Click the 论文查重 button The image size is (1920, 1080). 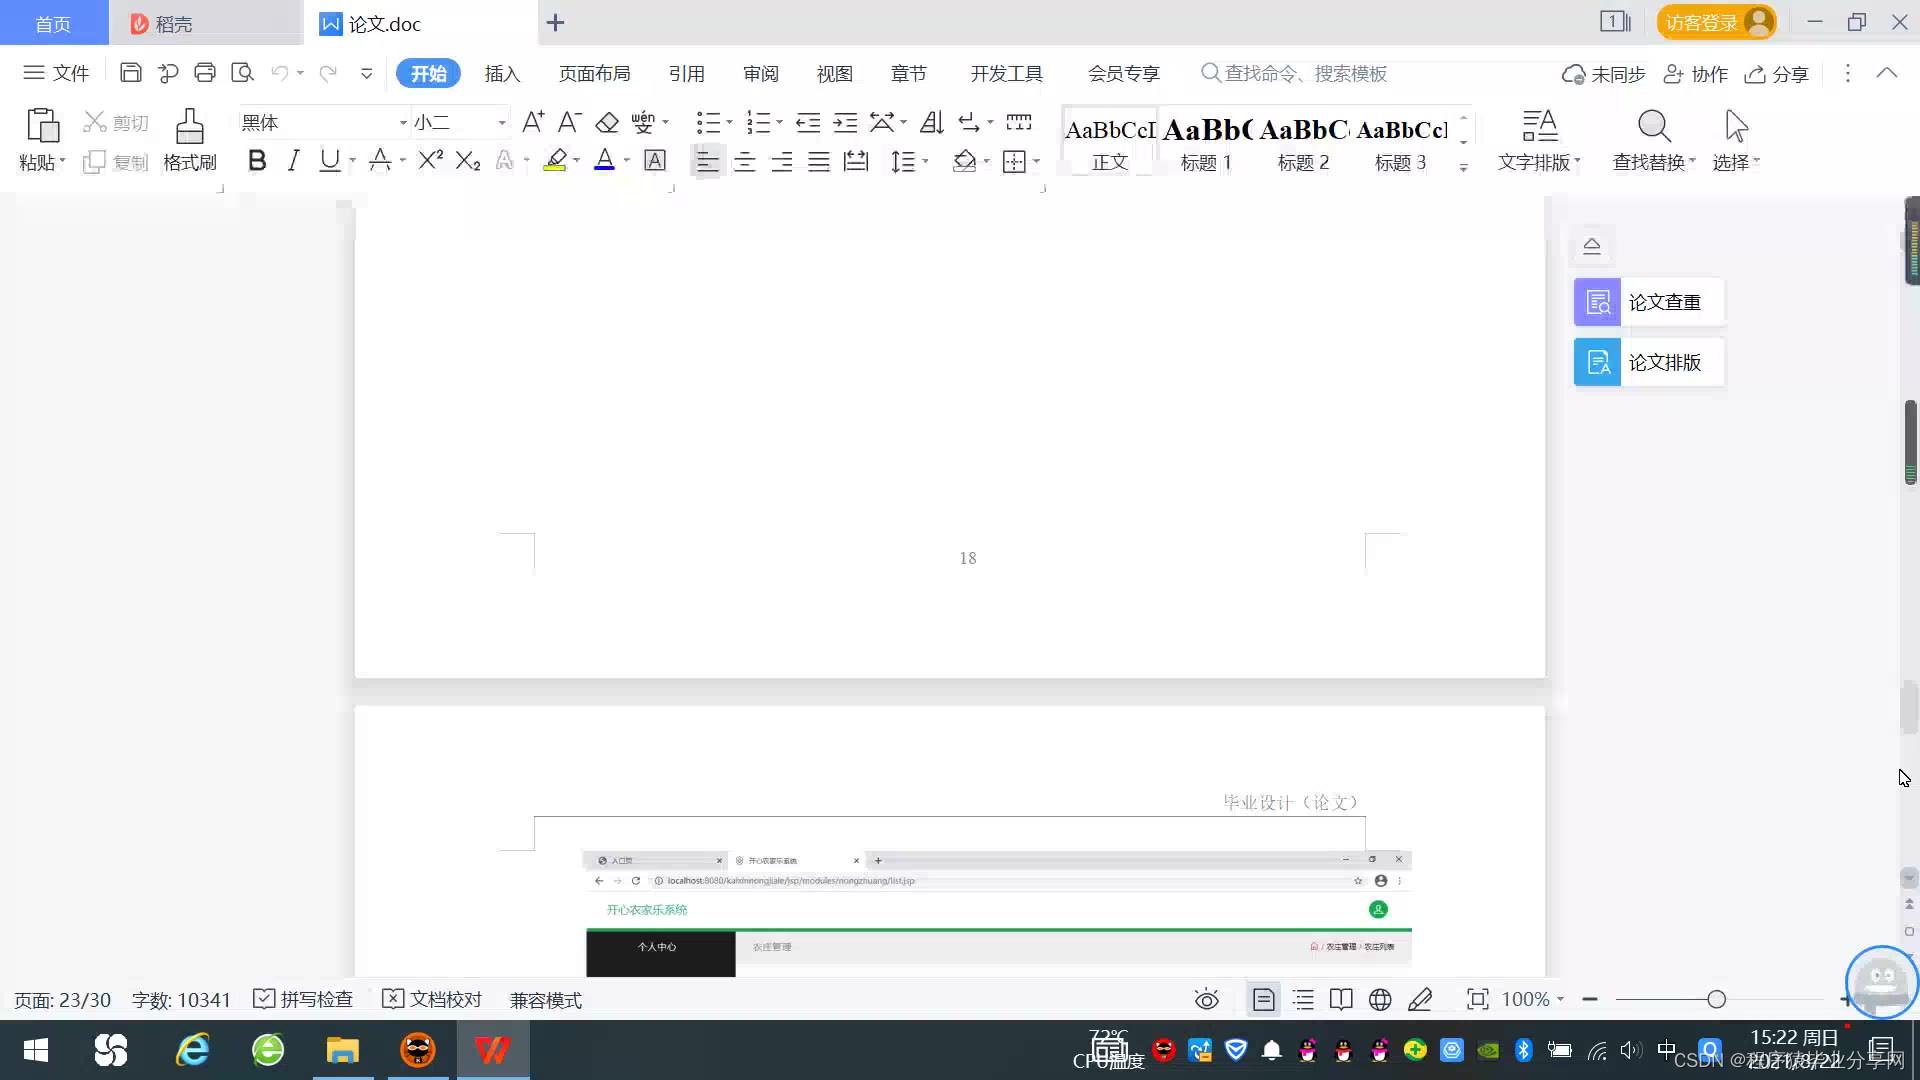(x=1648, y=302)
